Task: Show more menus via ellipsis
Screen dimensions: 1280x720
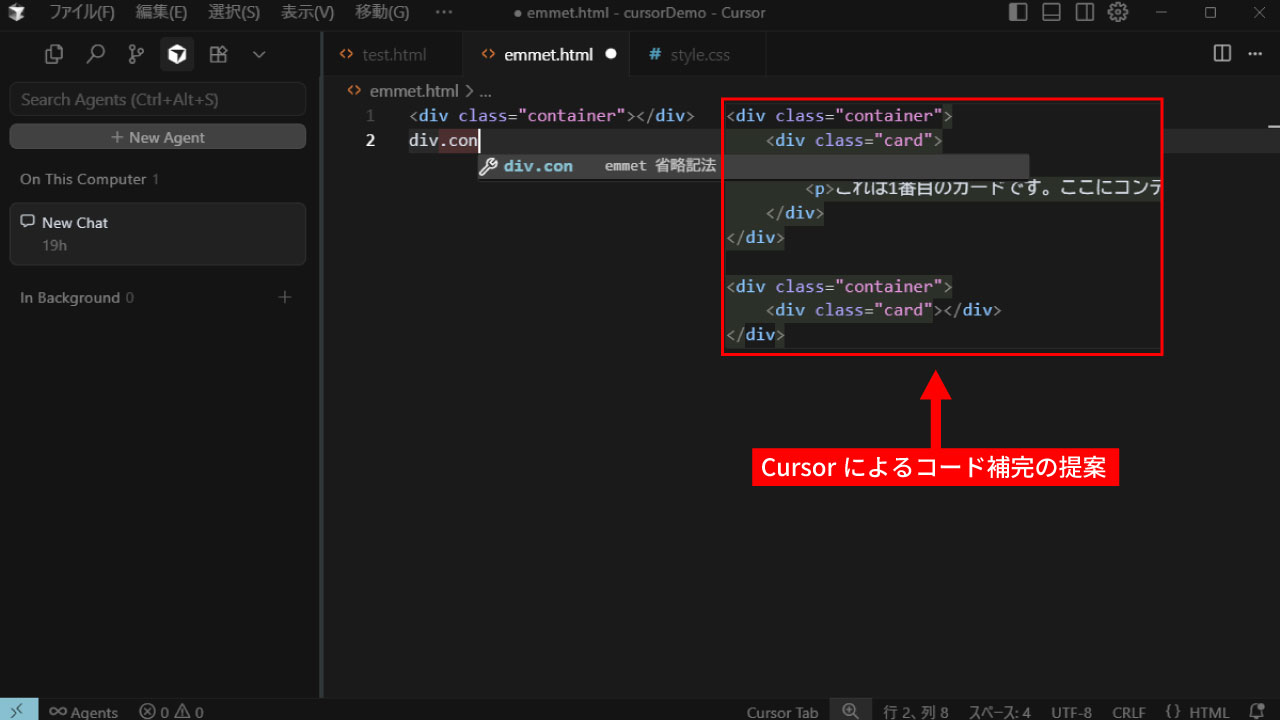Action: click(x=444, y=13)
